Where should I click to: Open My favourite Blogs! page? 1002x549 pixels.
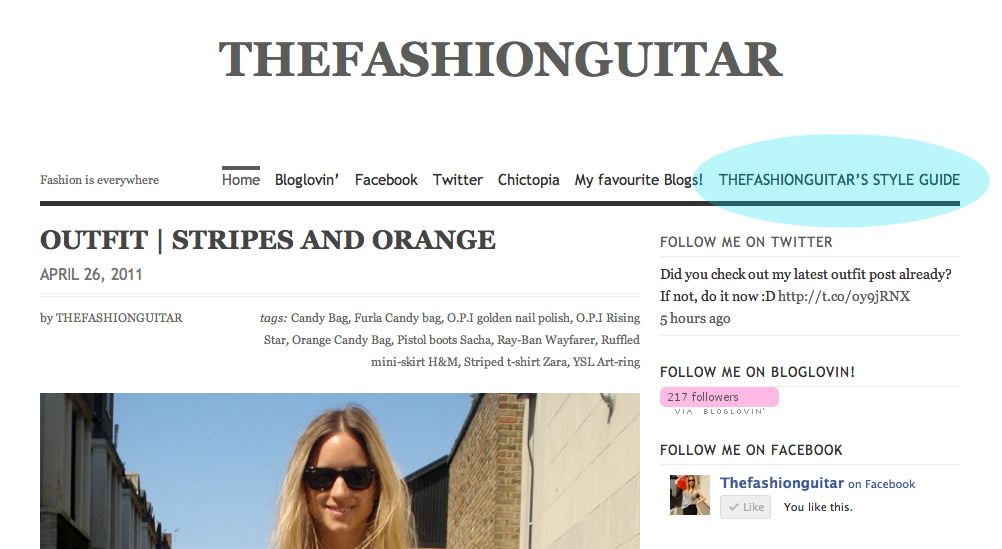click(x=638, y=180)
